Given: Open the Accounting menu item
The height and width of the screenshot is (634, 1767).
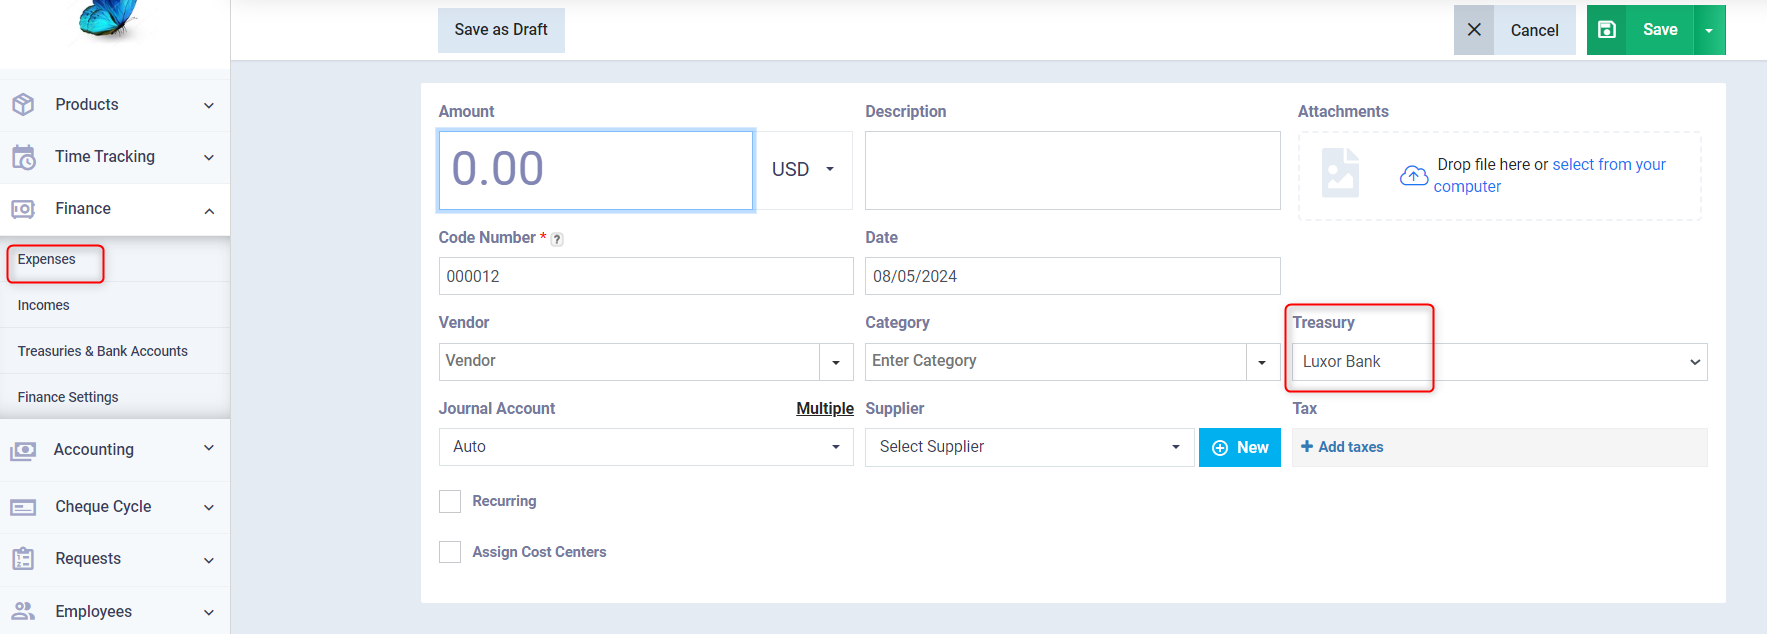Looking at the screenshot, I should (115, 450).
